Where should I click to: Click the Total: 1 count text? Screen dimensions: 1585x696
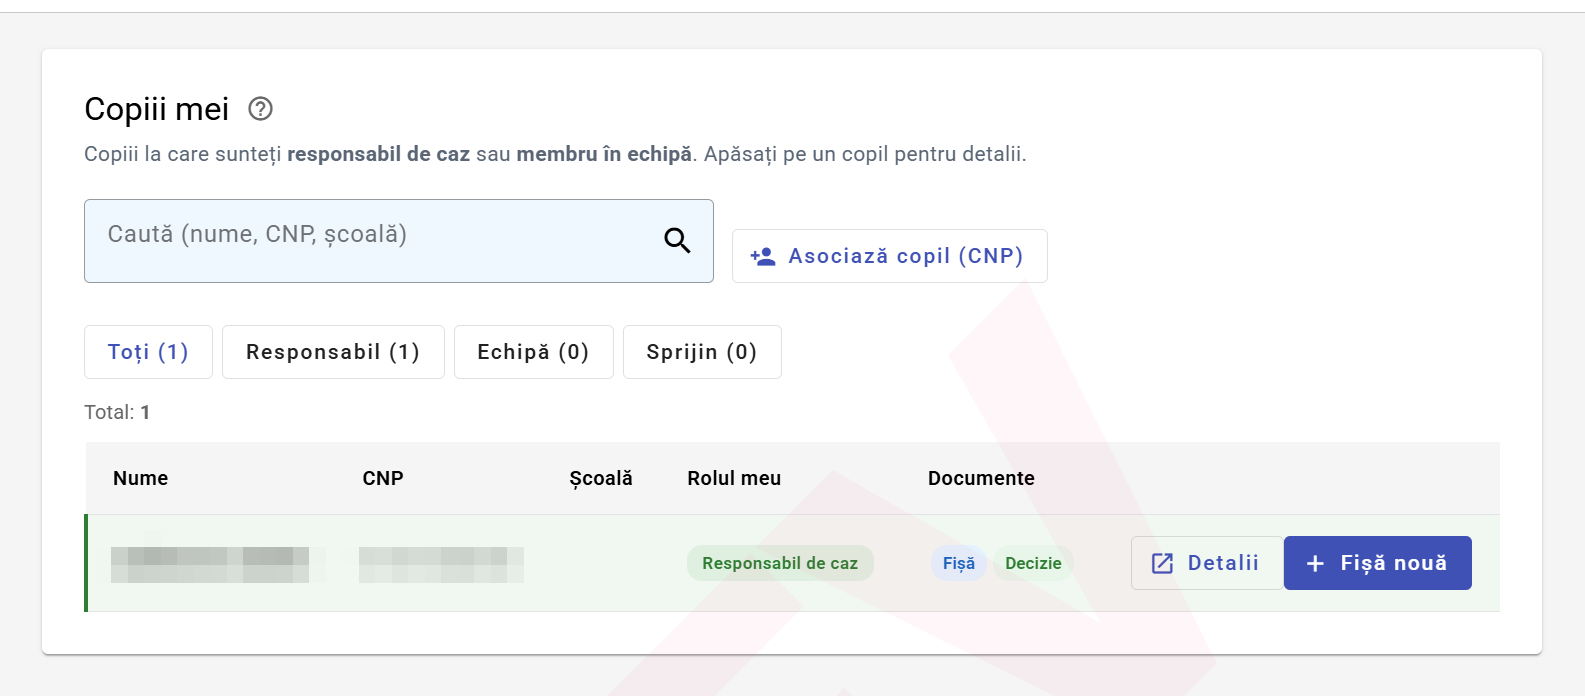(x=117, y=412)
